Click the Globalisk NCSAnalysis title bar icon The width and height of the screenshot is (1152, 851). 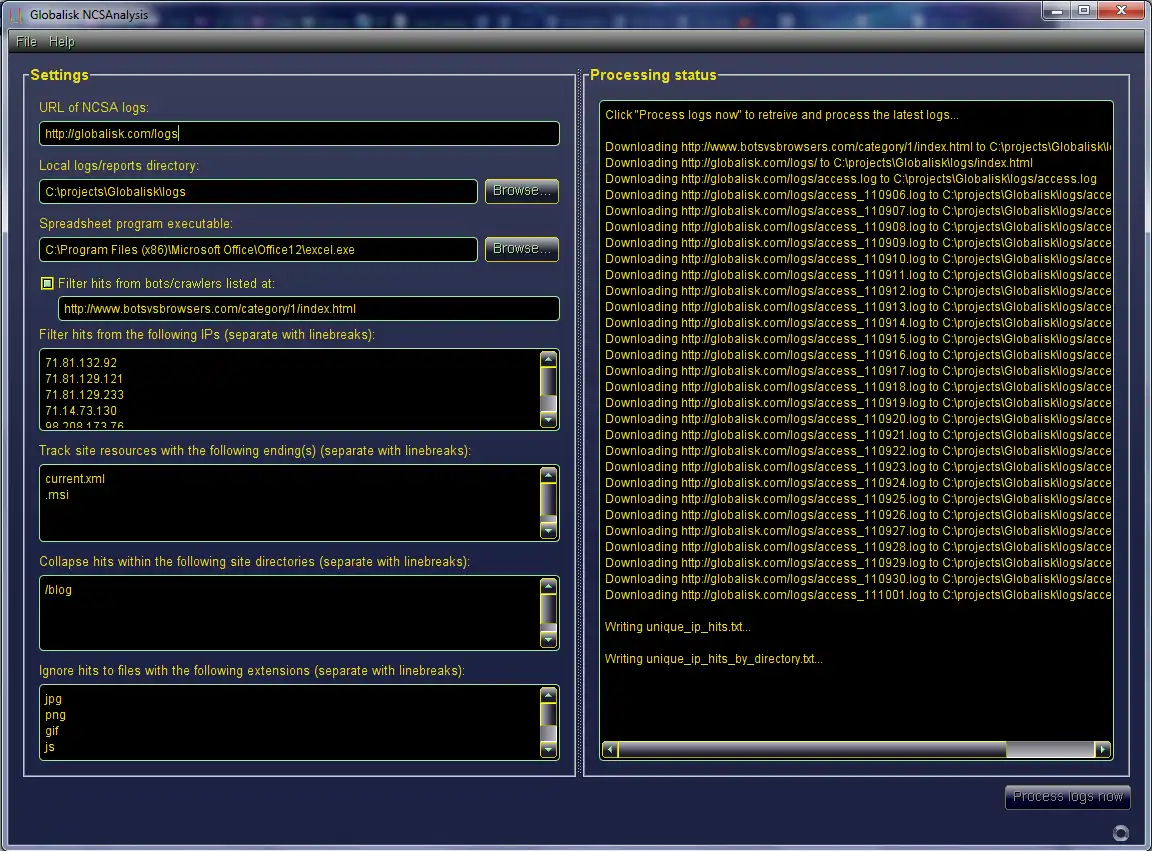pos(16,15)
